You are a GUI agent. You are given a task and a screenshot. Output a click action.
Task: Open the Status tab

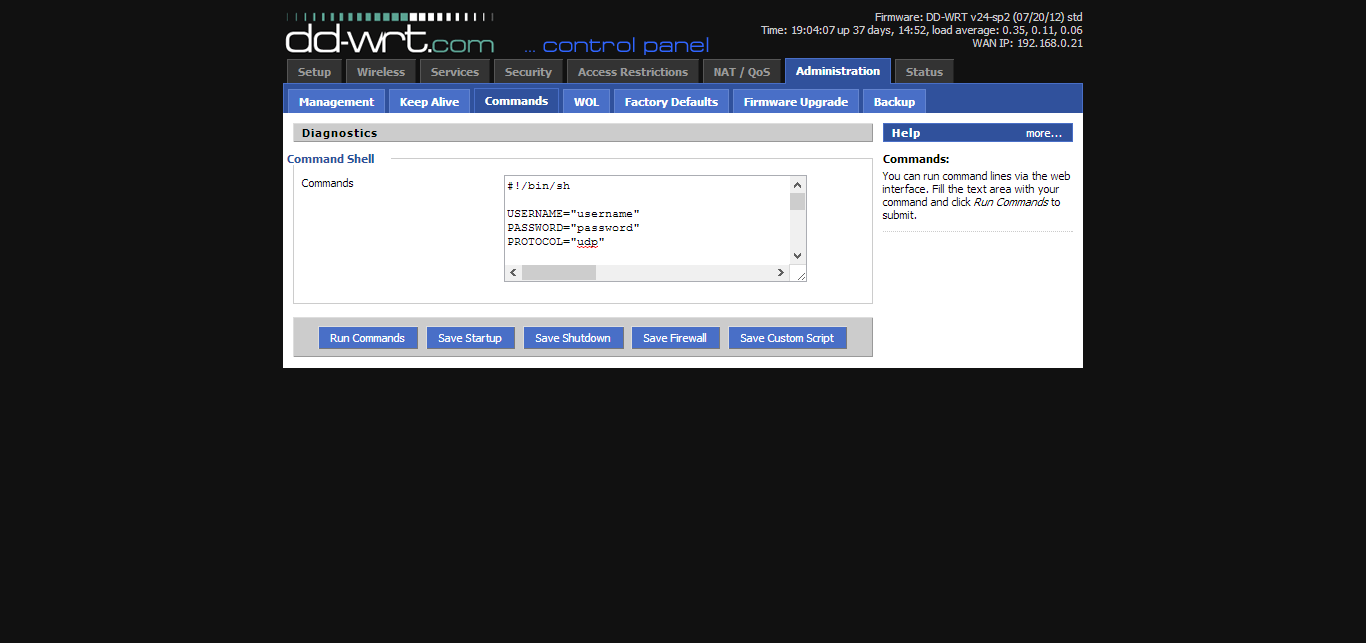click(924, 72)
